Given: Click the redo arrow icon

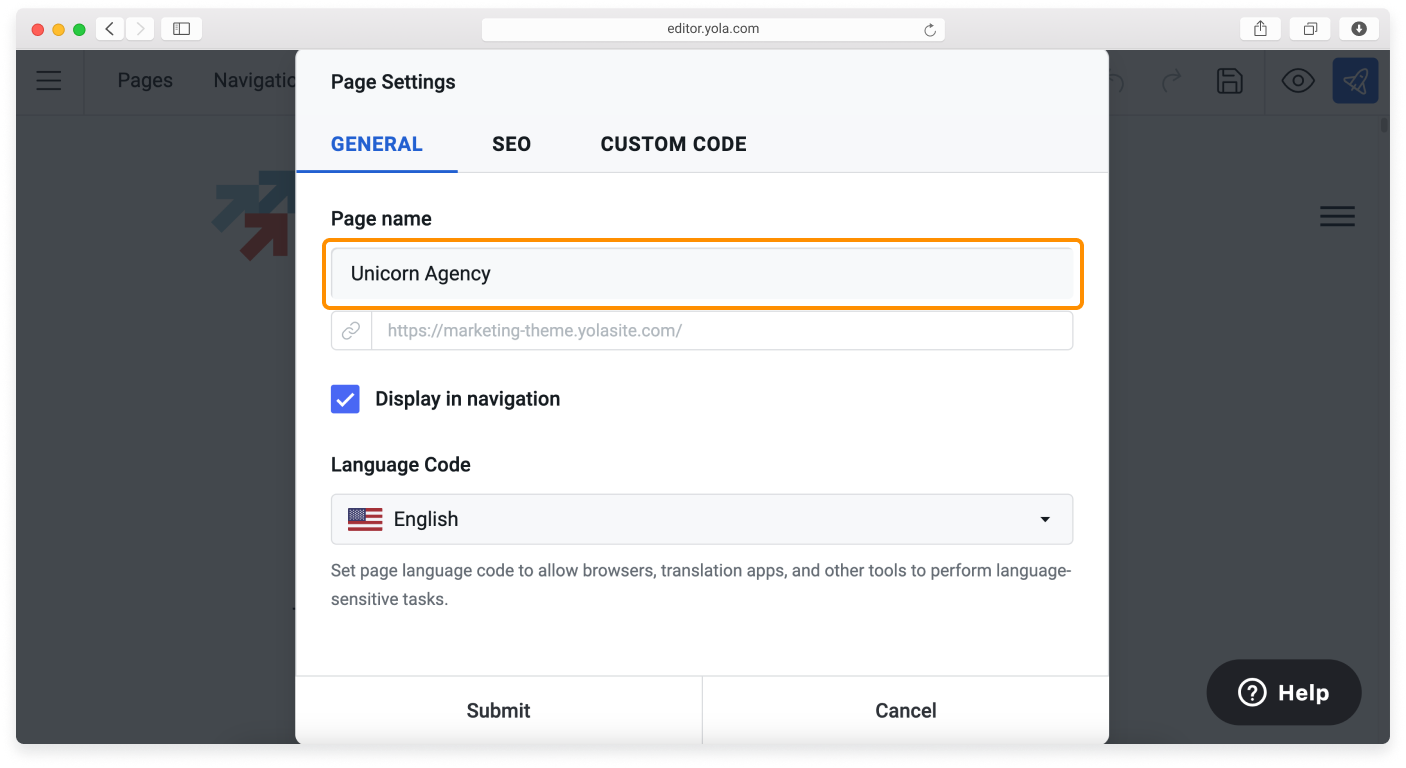Looking at the screenshot, I should point(1171,81).
